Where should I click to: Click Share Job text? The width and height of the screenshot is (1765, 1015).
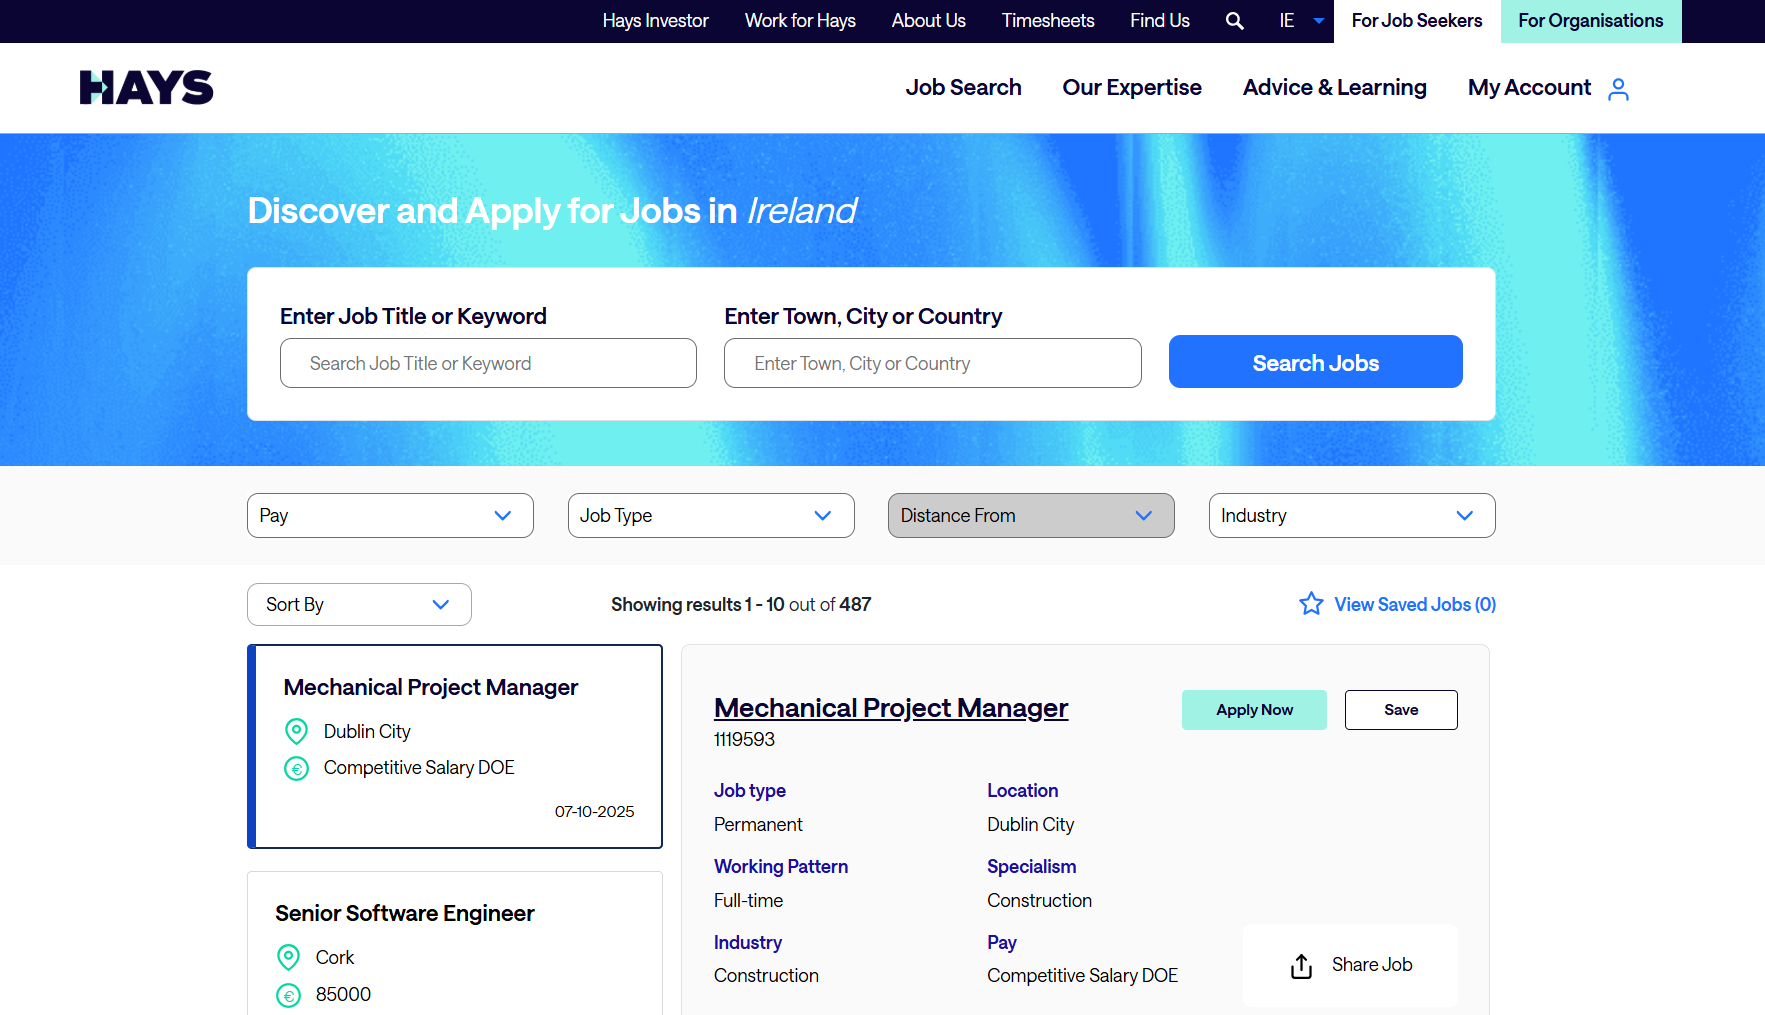(x=1372, y=965)
